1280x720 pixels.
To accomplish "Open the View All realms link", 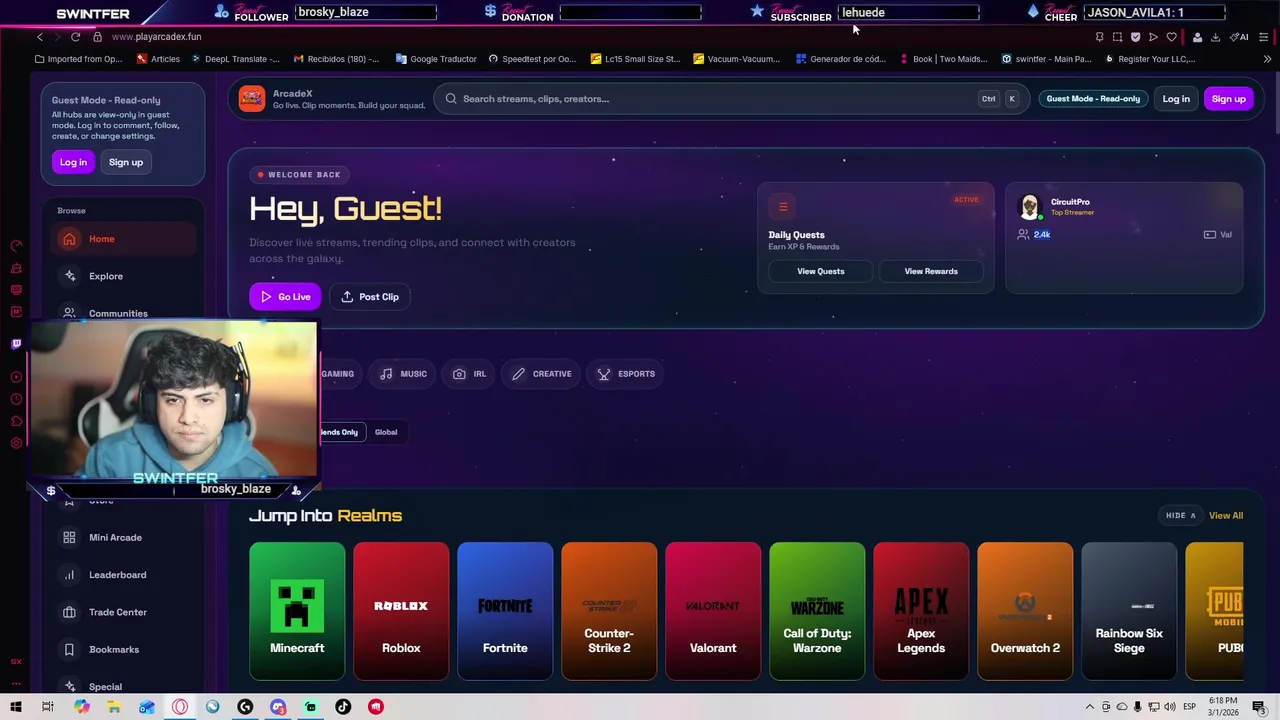I will (x=1225, y=516).
